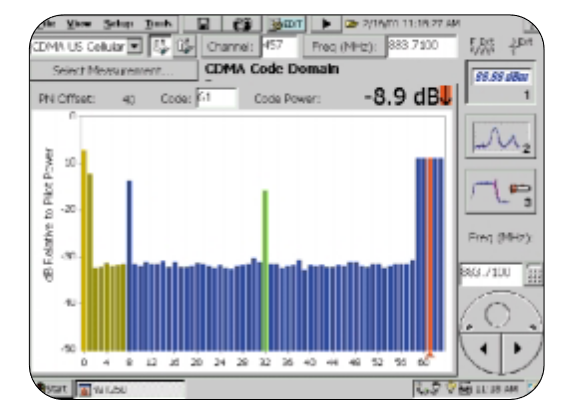Click the PN Offset value 40

coord(128,99)
